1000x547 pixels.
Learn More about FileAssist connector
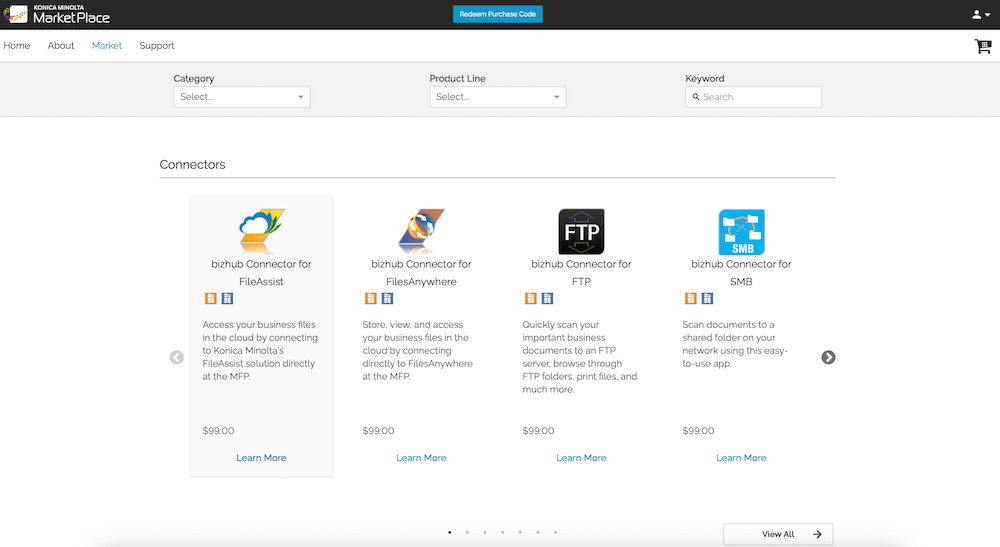point(261,458)
